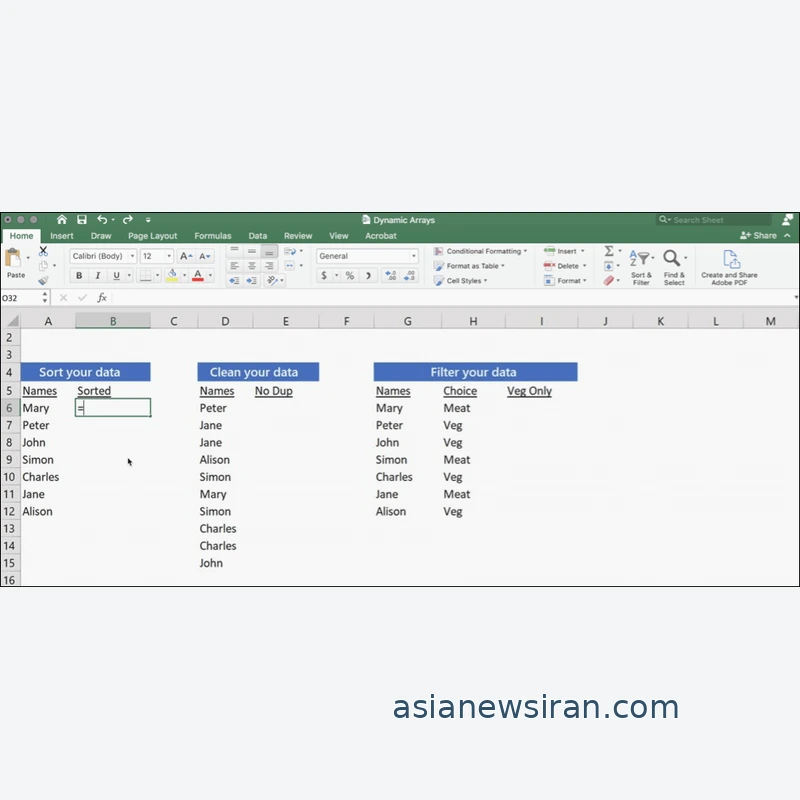Image resolution: width=800 pixels, height=800 pixels.
Task: Open Find & Select magnifier
Action: click(674, 266)
